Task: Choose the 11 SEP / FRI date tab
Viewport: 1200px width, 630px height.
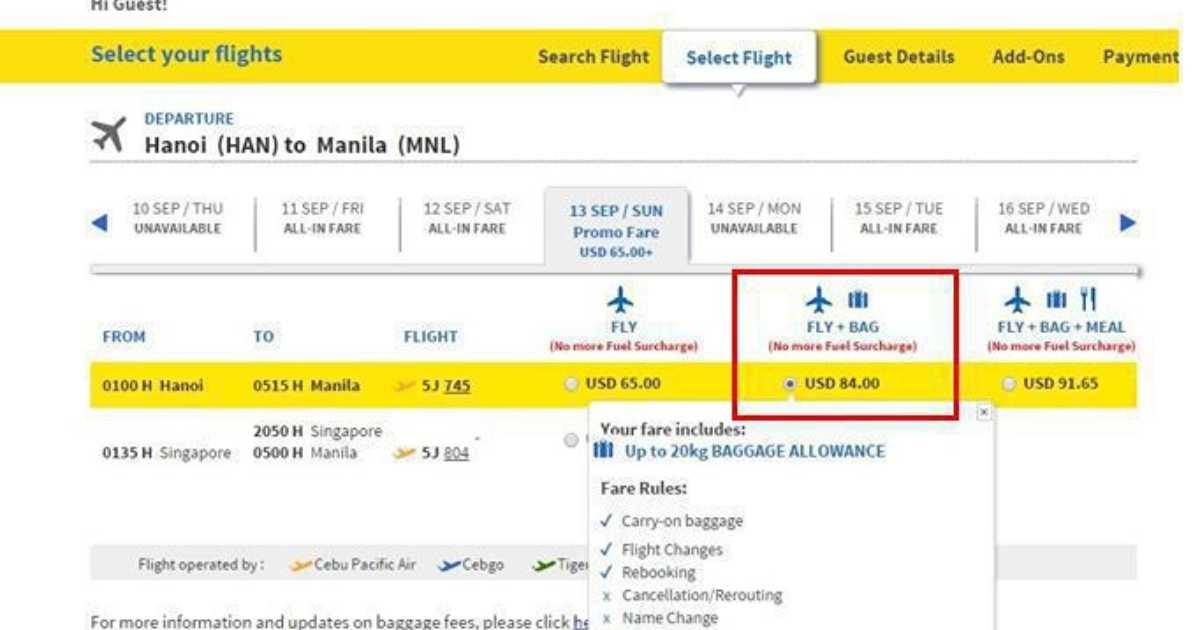Action: pyautogui.click(x=322, y=218)
